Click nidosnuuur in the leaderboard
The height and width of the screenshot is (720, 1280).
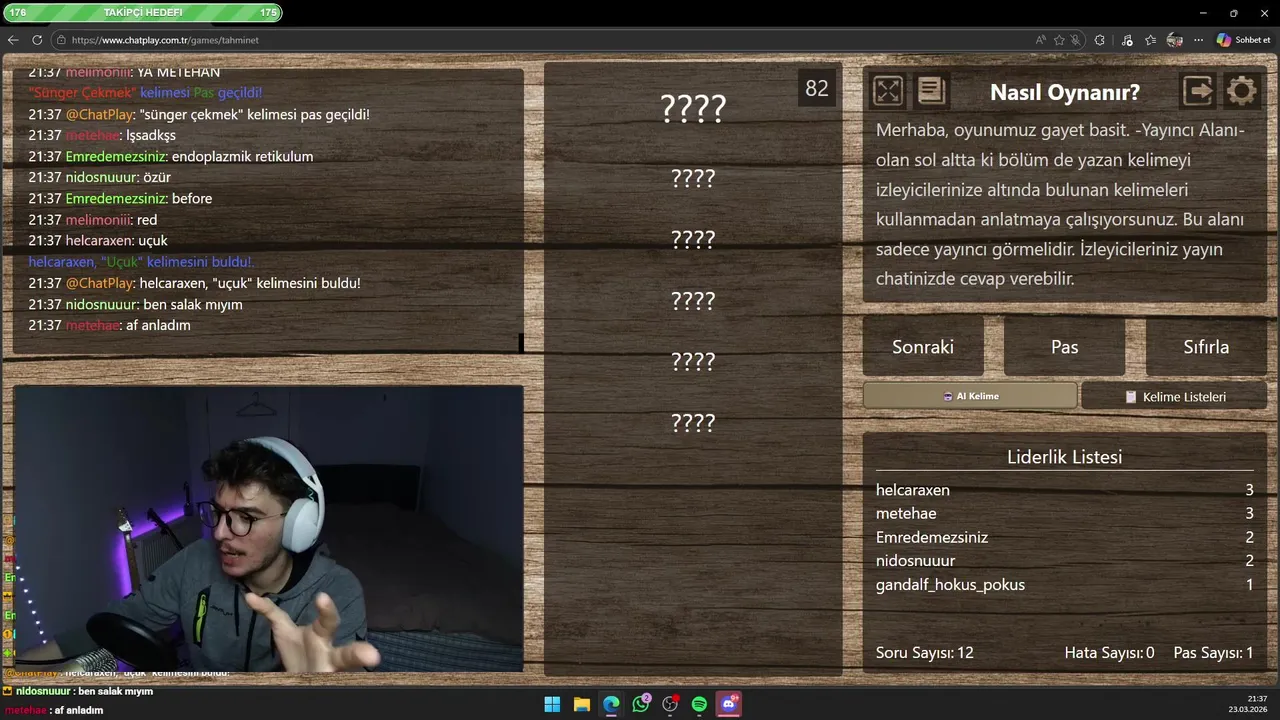915,561
